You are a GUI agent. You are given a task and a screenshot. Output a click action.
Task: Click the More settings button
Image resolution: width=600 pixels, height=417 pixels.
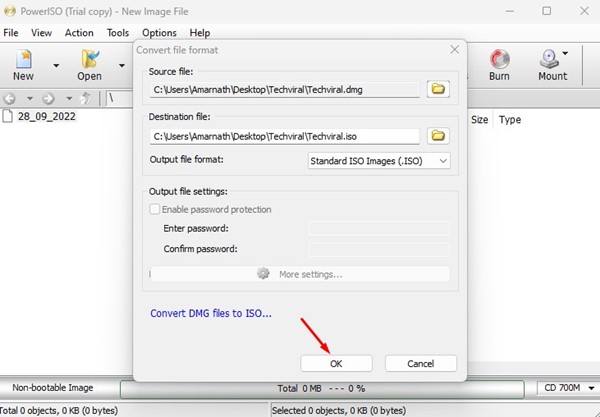point(300,274)
